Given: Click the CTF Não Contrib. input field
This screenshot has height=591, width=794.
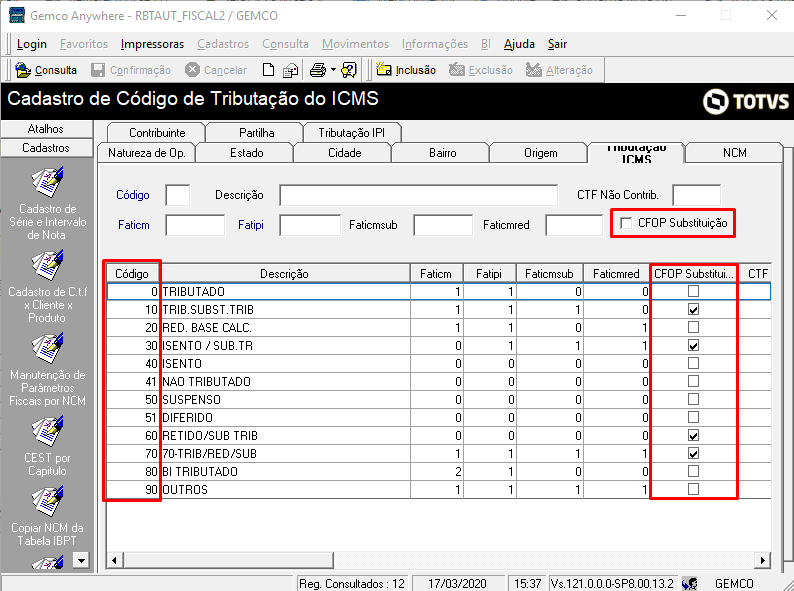Looking at the screenshot, I should coord(696,195).
